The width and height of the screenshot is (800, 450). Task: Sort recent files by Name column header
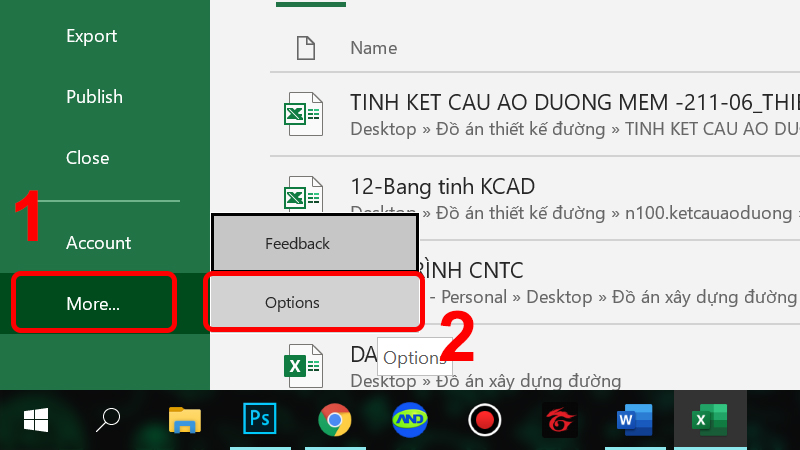373,48
